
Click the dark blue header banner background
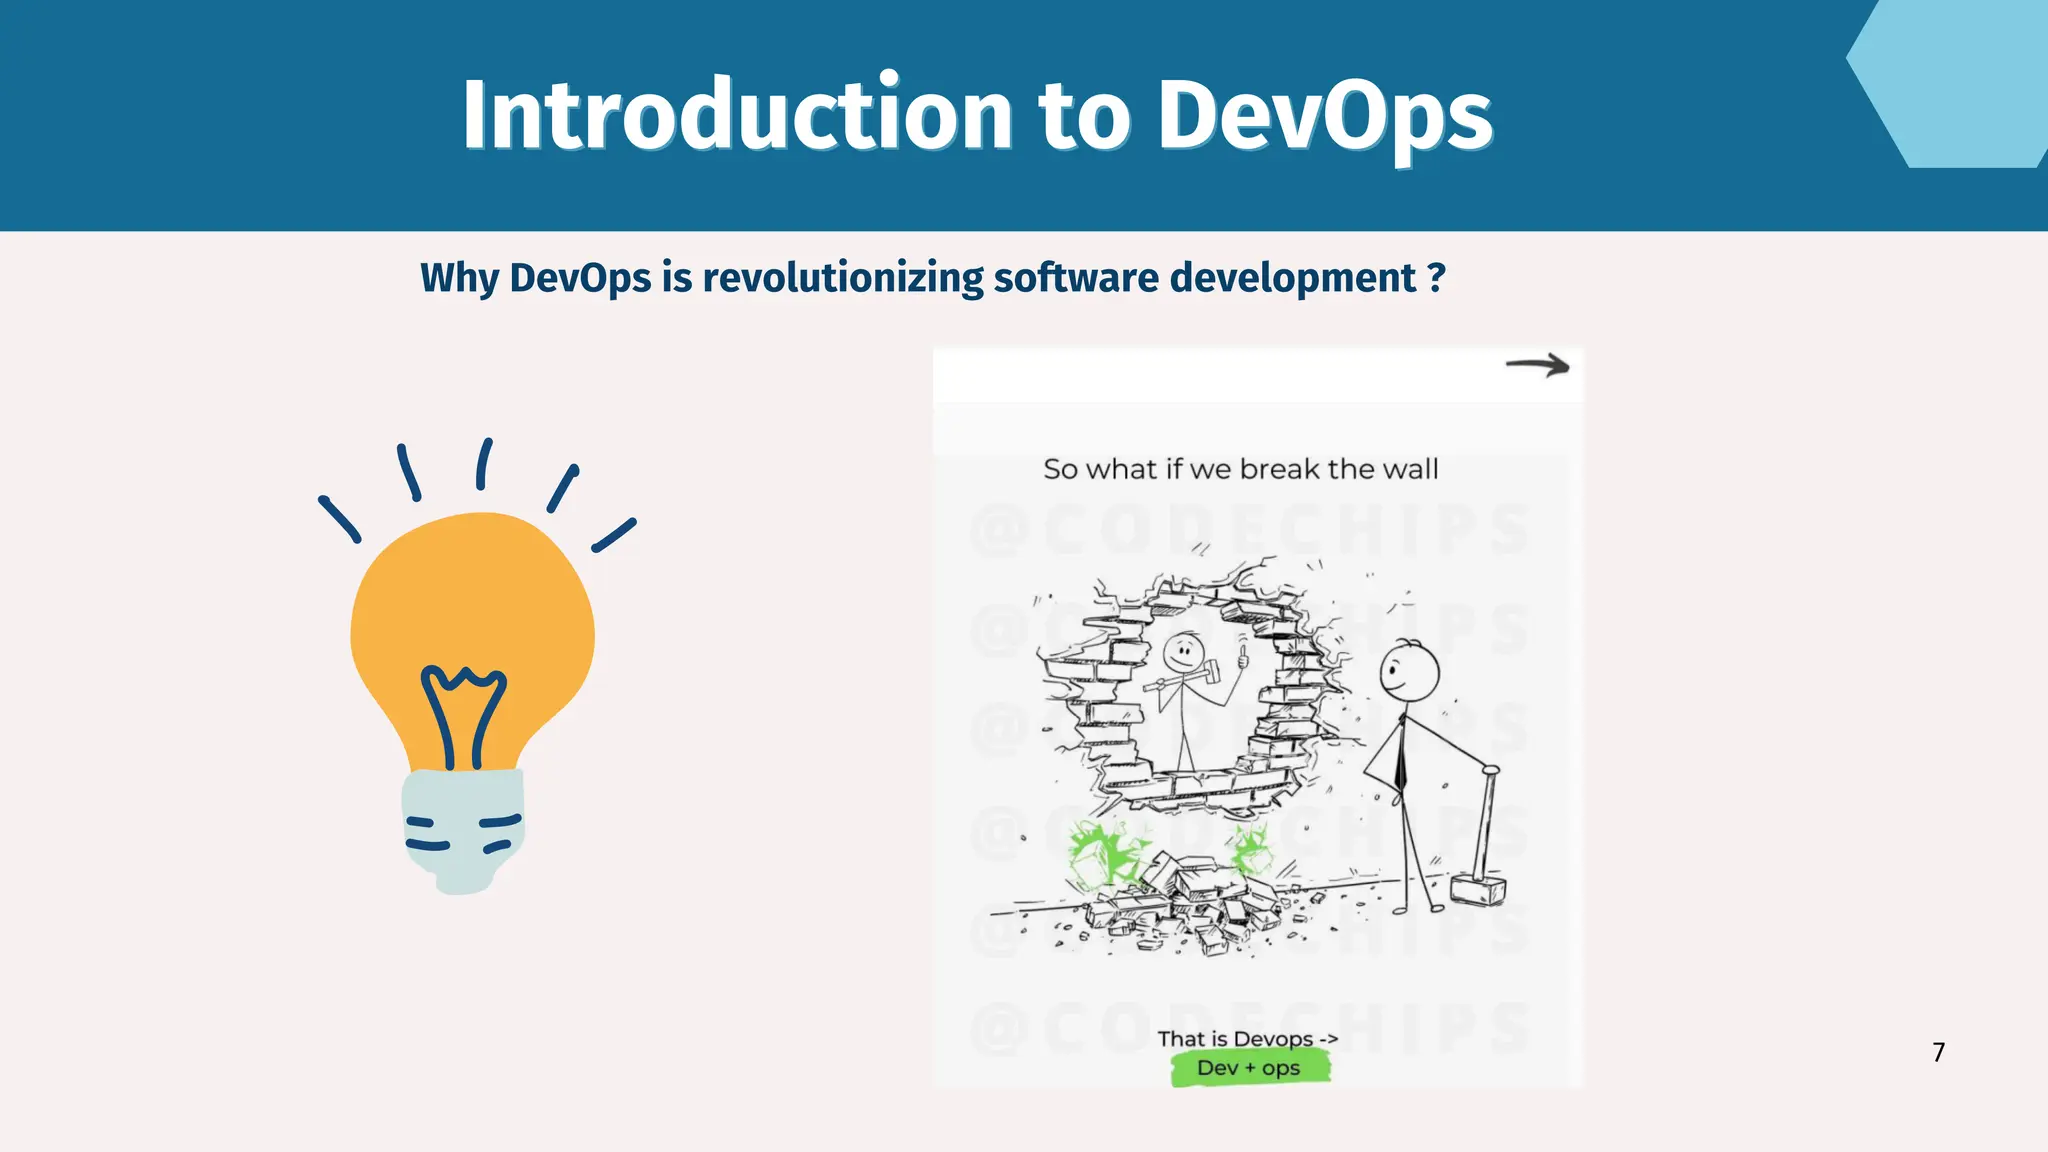(x=200, y=115)
